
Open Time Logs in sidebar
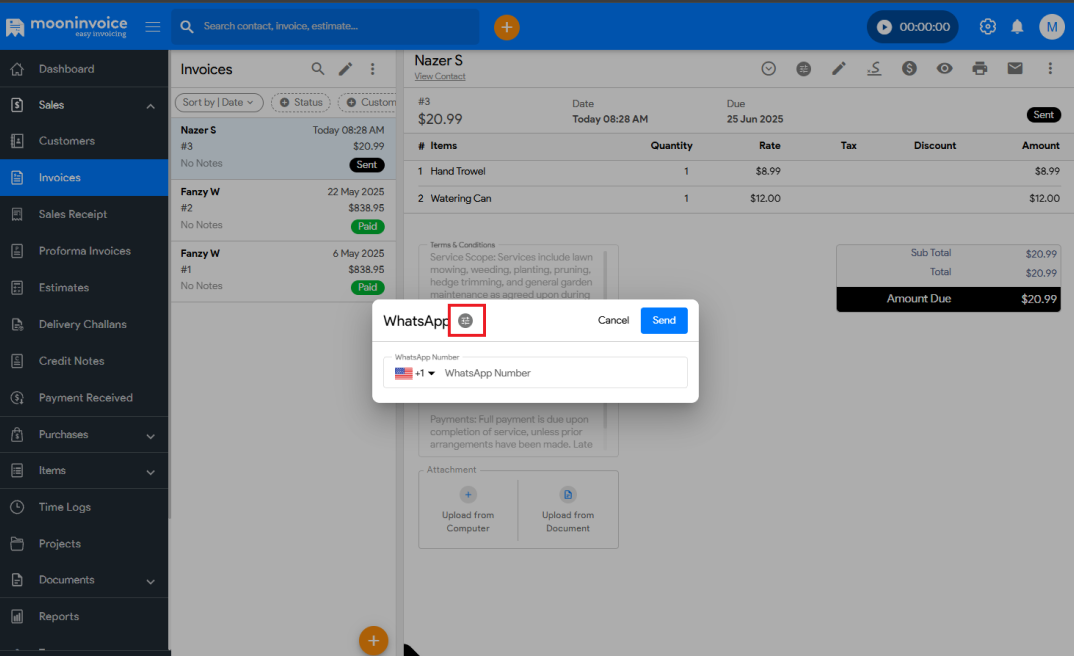pos(84,507)
